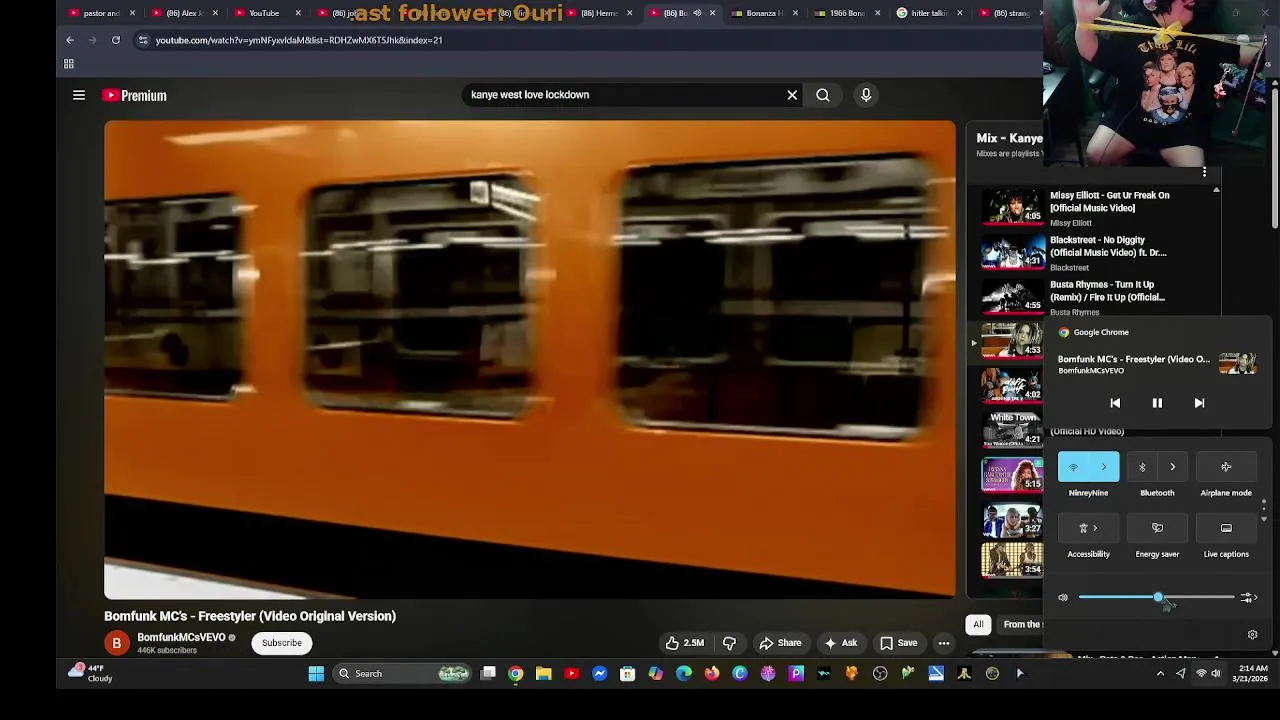Run search with the magnifier button

click(x=823, y=95)
